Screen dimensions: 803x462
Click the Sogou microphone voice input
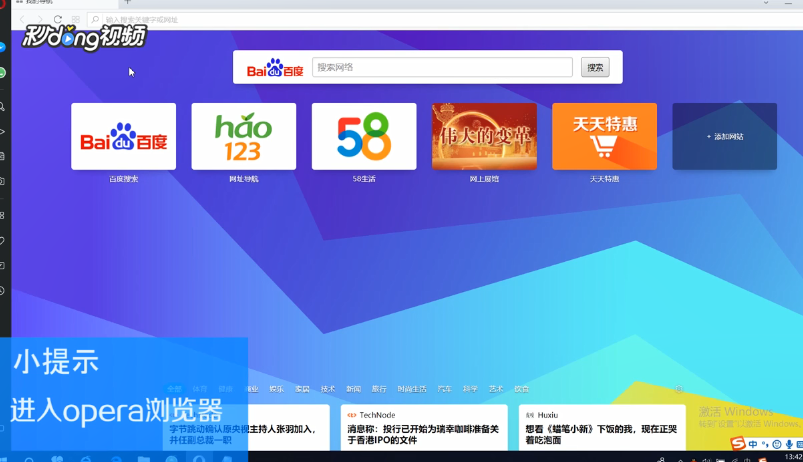pyautogui.click(x=789, y=444)
